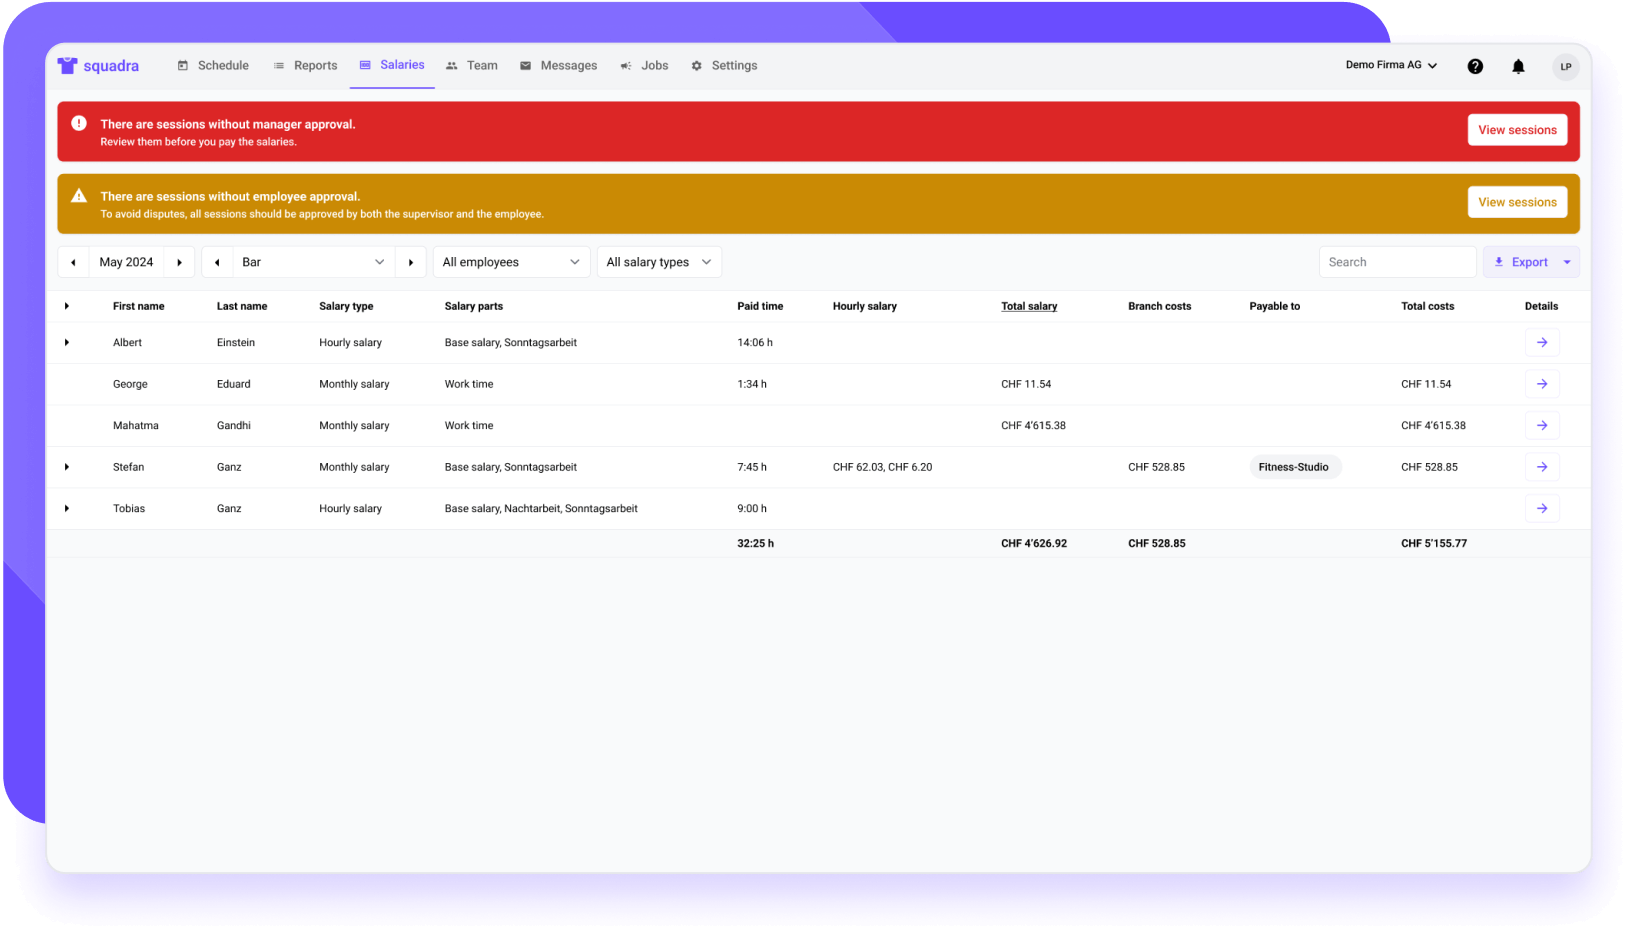
Task: Open the LP user avatar menu
Action: tap(1565, 66)
